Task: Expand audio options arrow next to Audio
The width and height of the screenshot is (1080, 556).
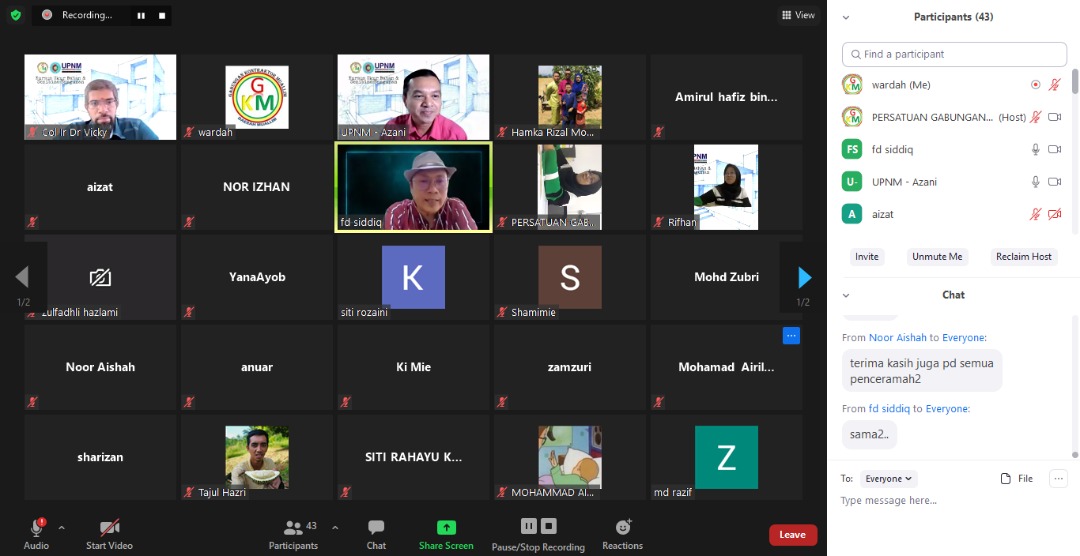Action: coord(61,527)
